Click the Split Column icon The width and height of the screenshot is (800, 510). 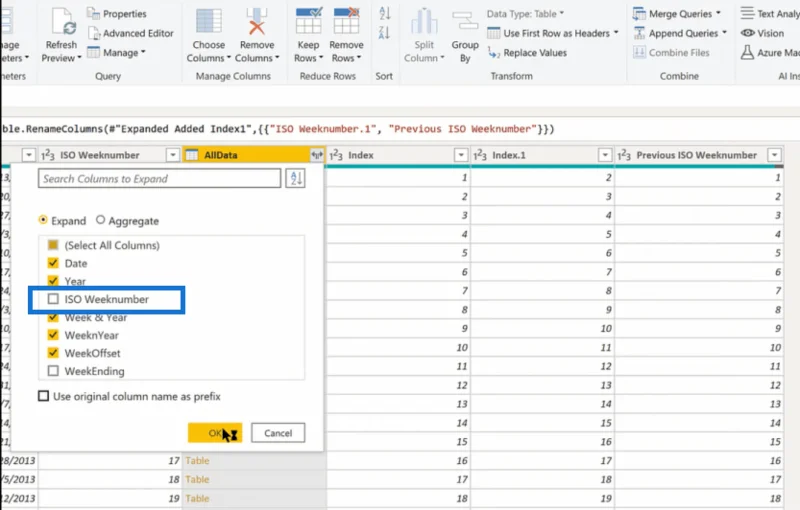tap(424, 22)
